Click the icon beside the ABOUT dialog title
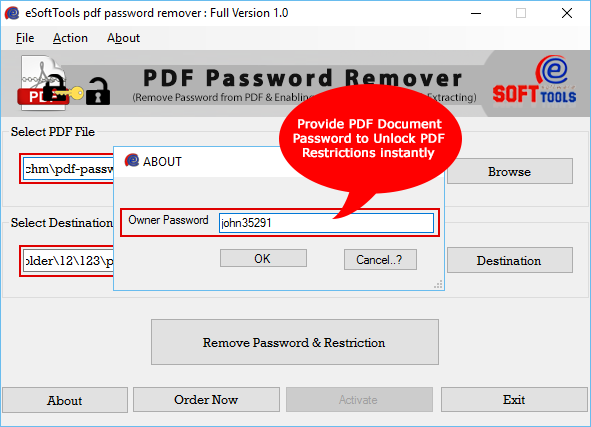Viewport: 591px width, 427px height. click(132, 161)
